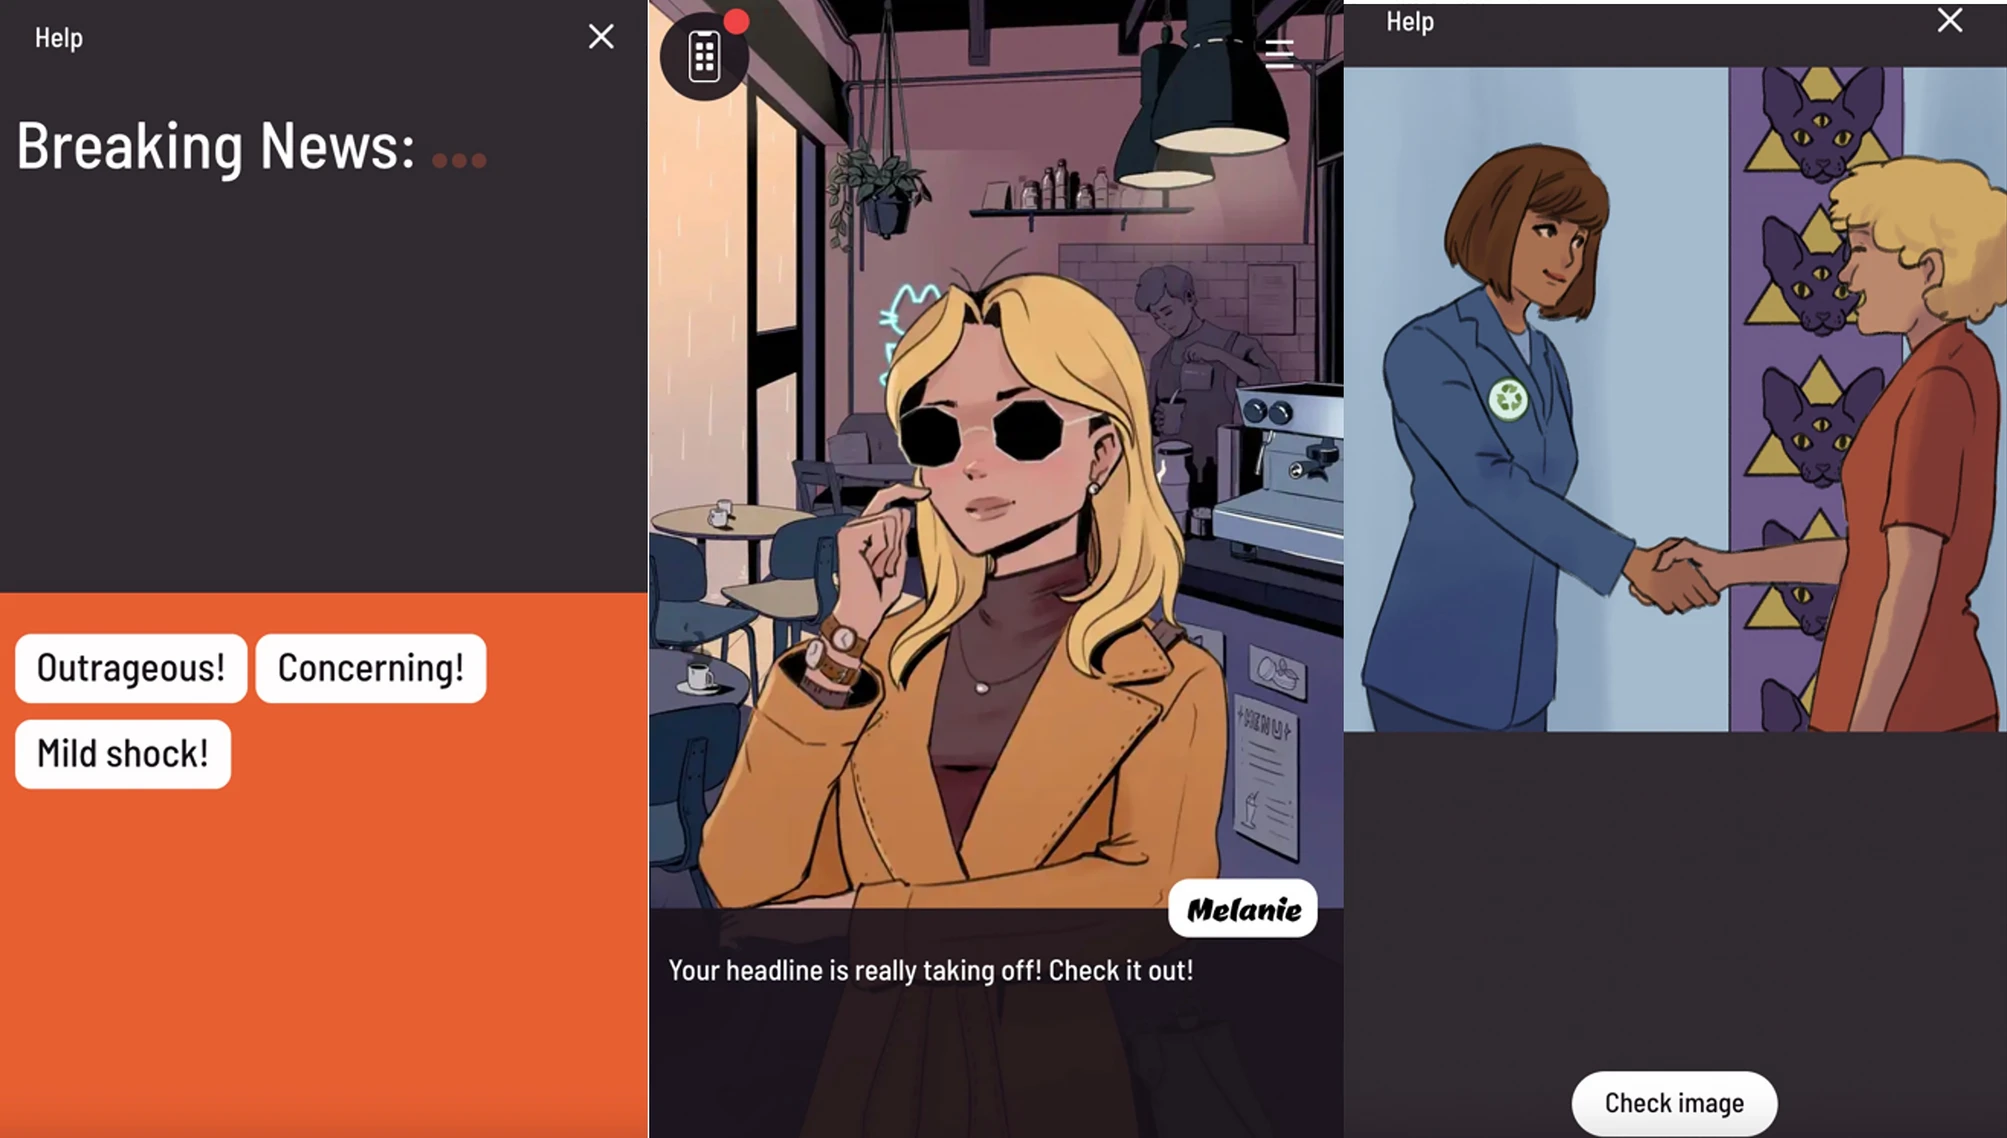Close the Breaking News help panel

tap(601, 37)
